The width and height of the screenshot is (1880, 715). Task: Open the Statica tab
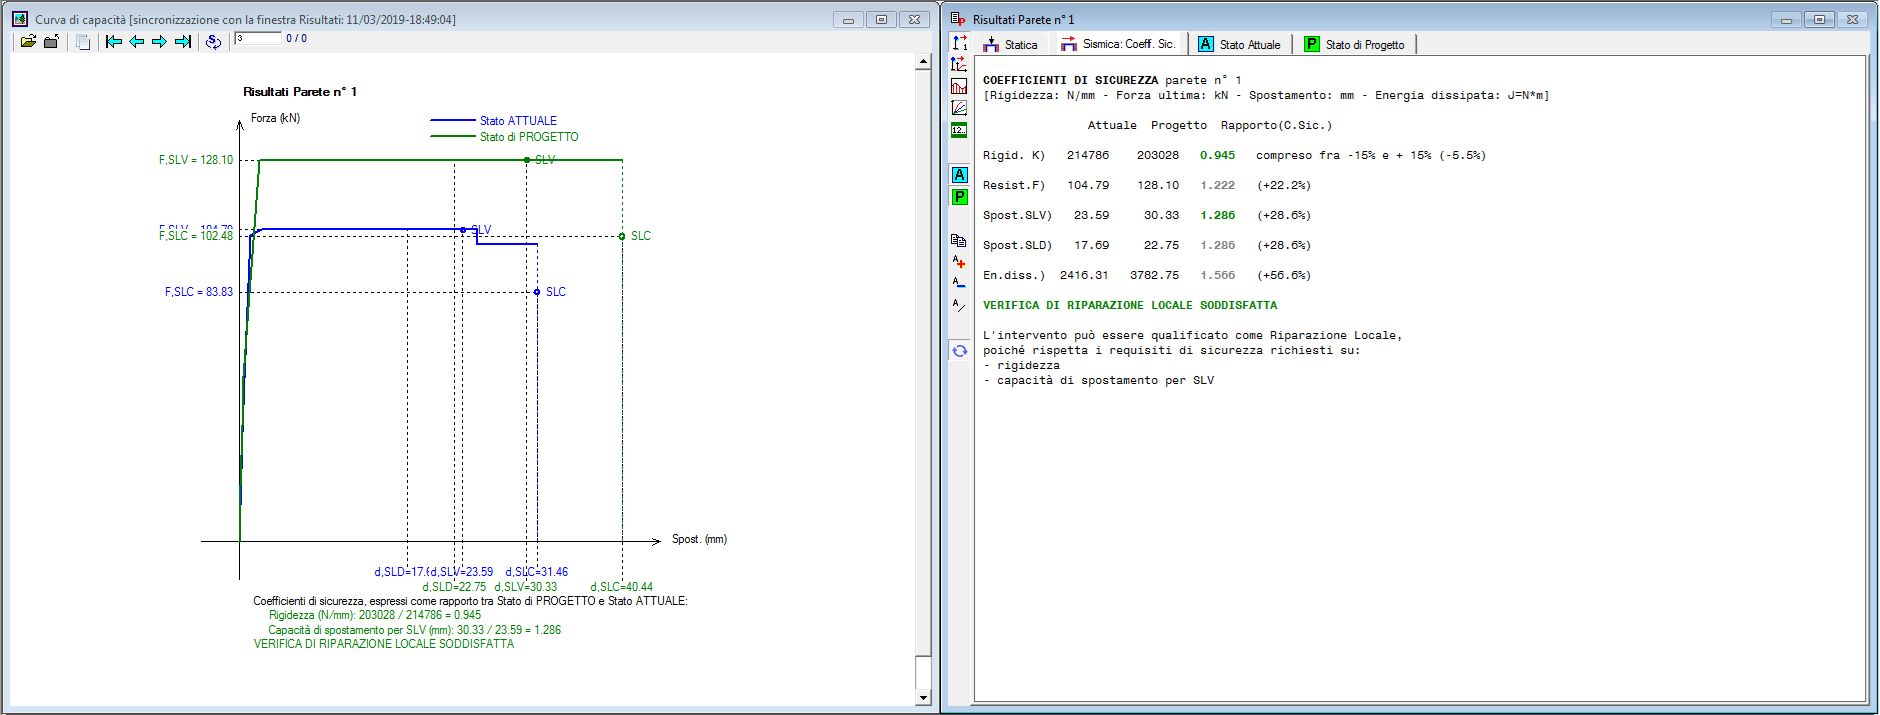tap(1011, 44)
